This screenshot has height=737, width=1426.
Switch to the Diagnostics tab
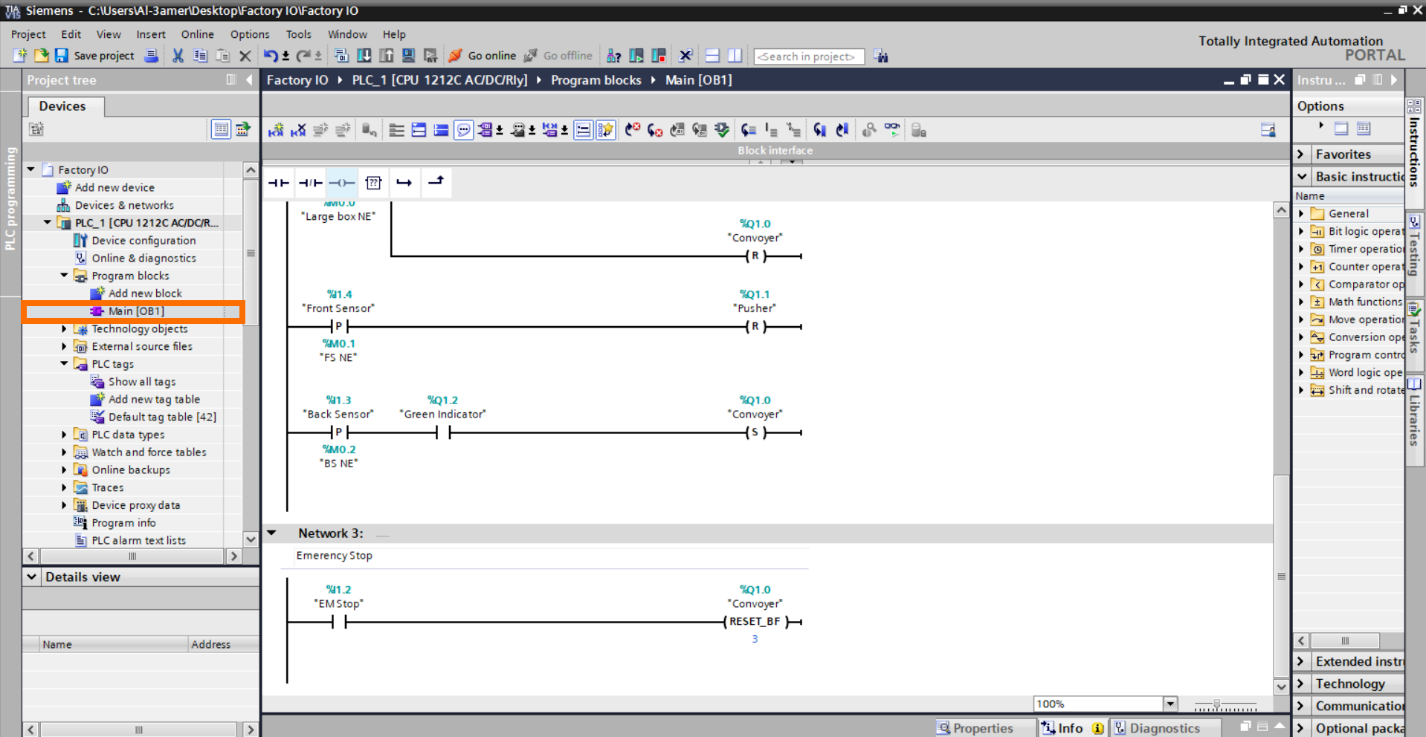pos(1166,727)
